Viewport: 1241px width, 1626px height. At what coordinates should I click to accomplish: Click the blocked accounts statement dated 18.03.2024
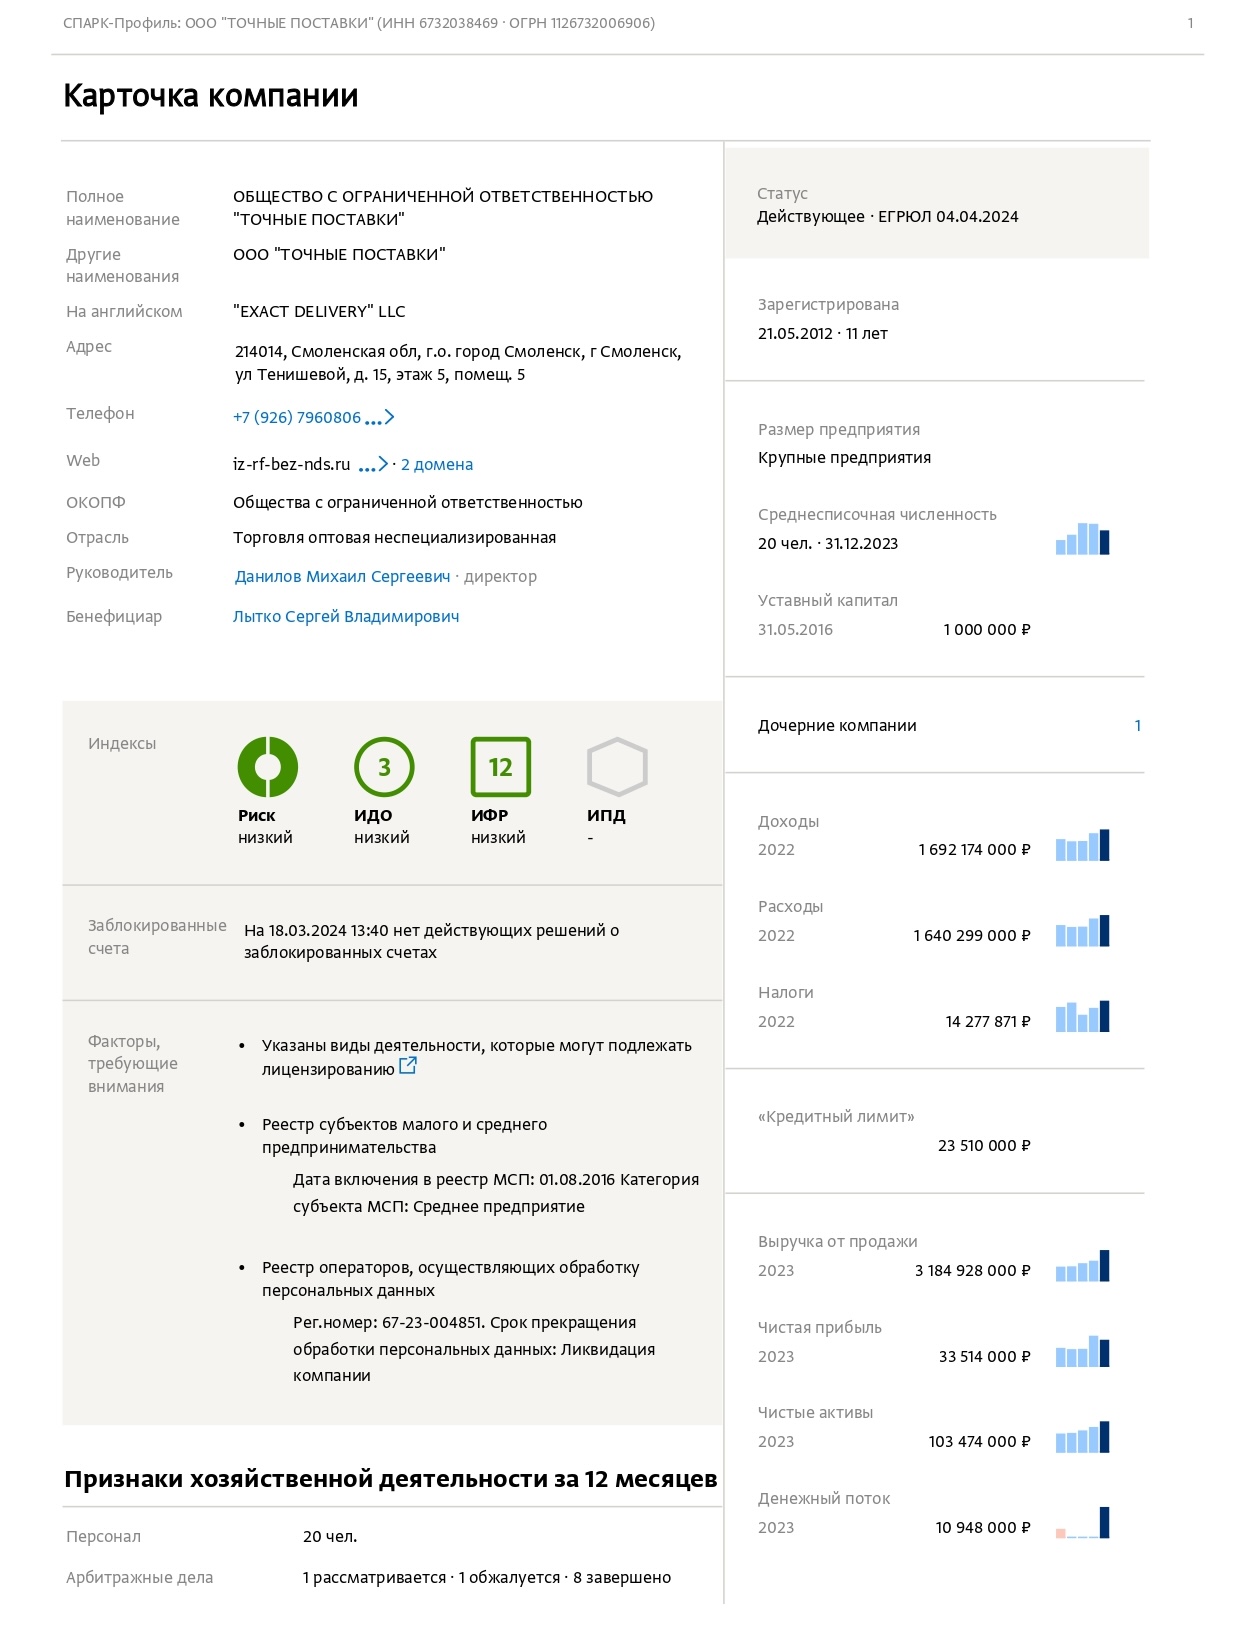(431, 942)
